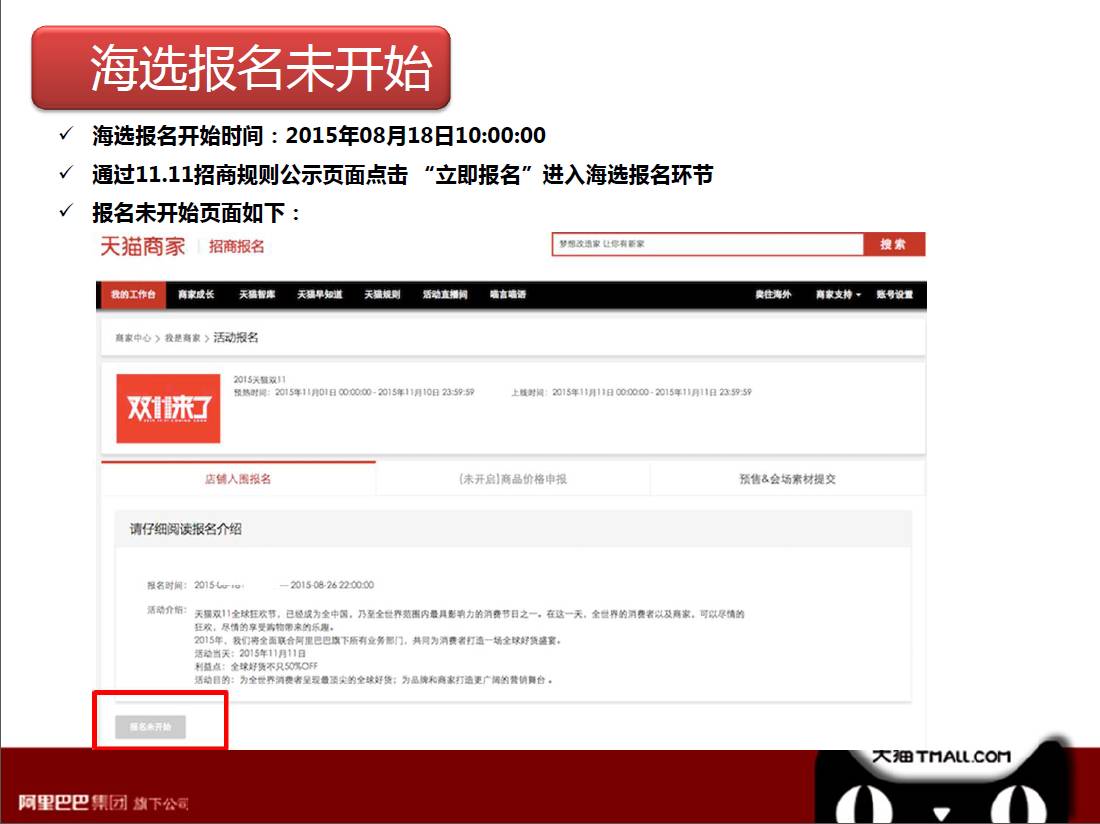Click the 活动介绍 label

pyautogui.click(x=167, y=610)
